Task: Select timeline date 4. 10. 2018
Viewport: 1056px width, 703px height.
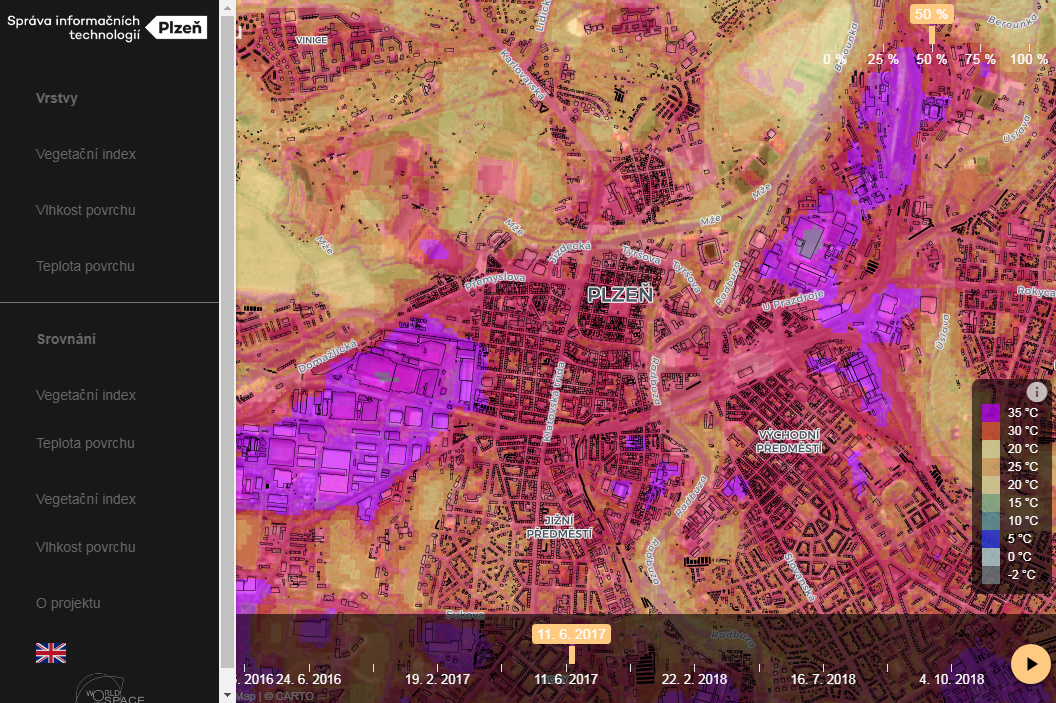Action: (x=952, y=679)
